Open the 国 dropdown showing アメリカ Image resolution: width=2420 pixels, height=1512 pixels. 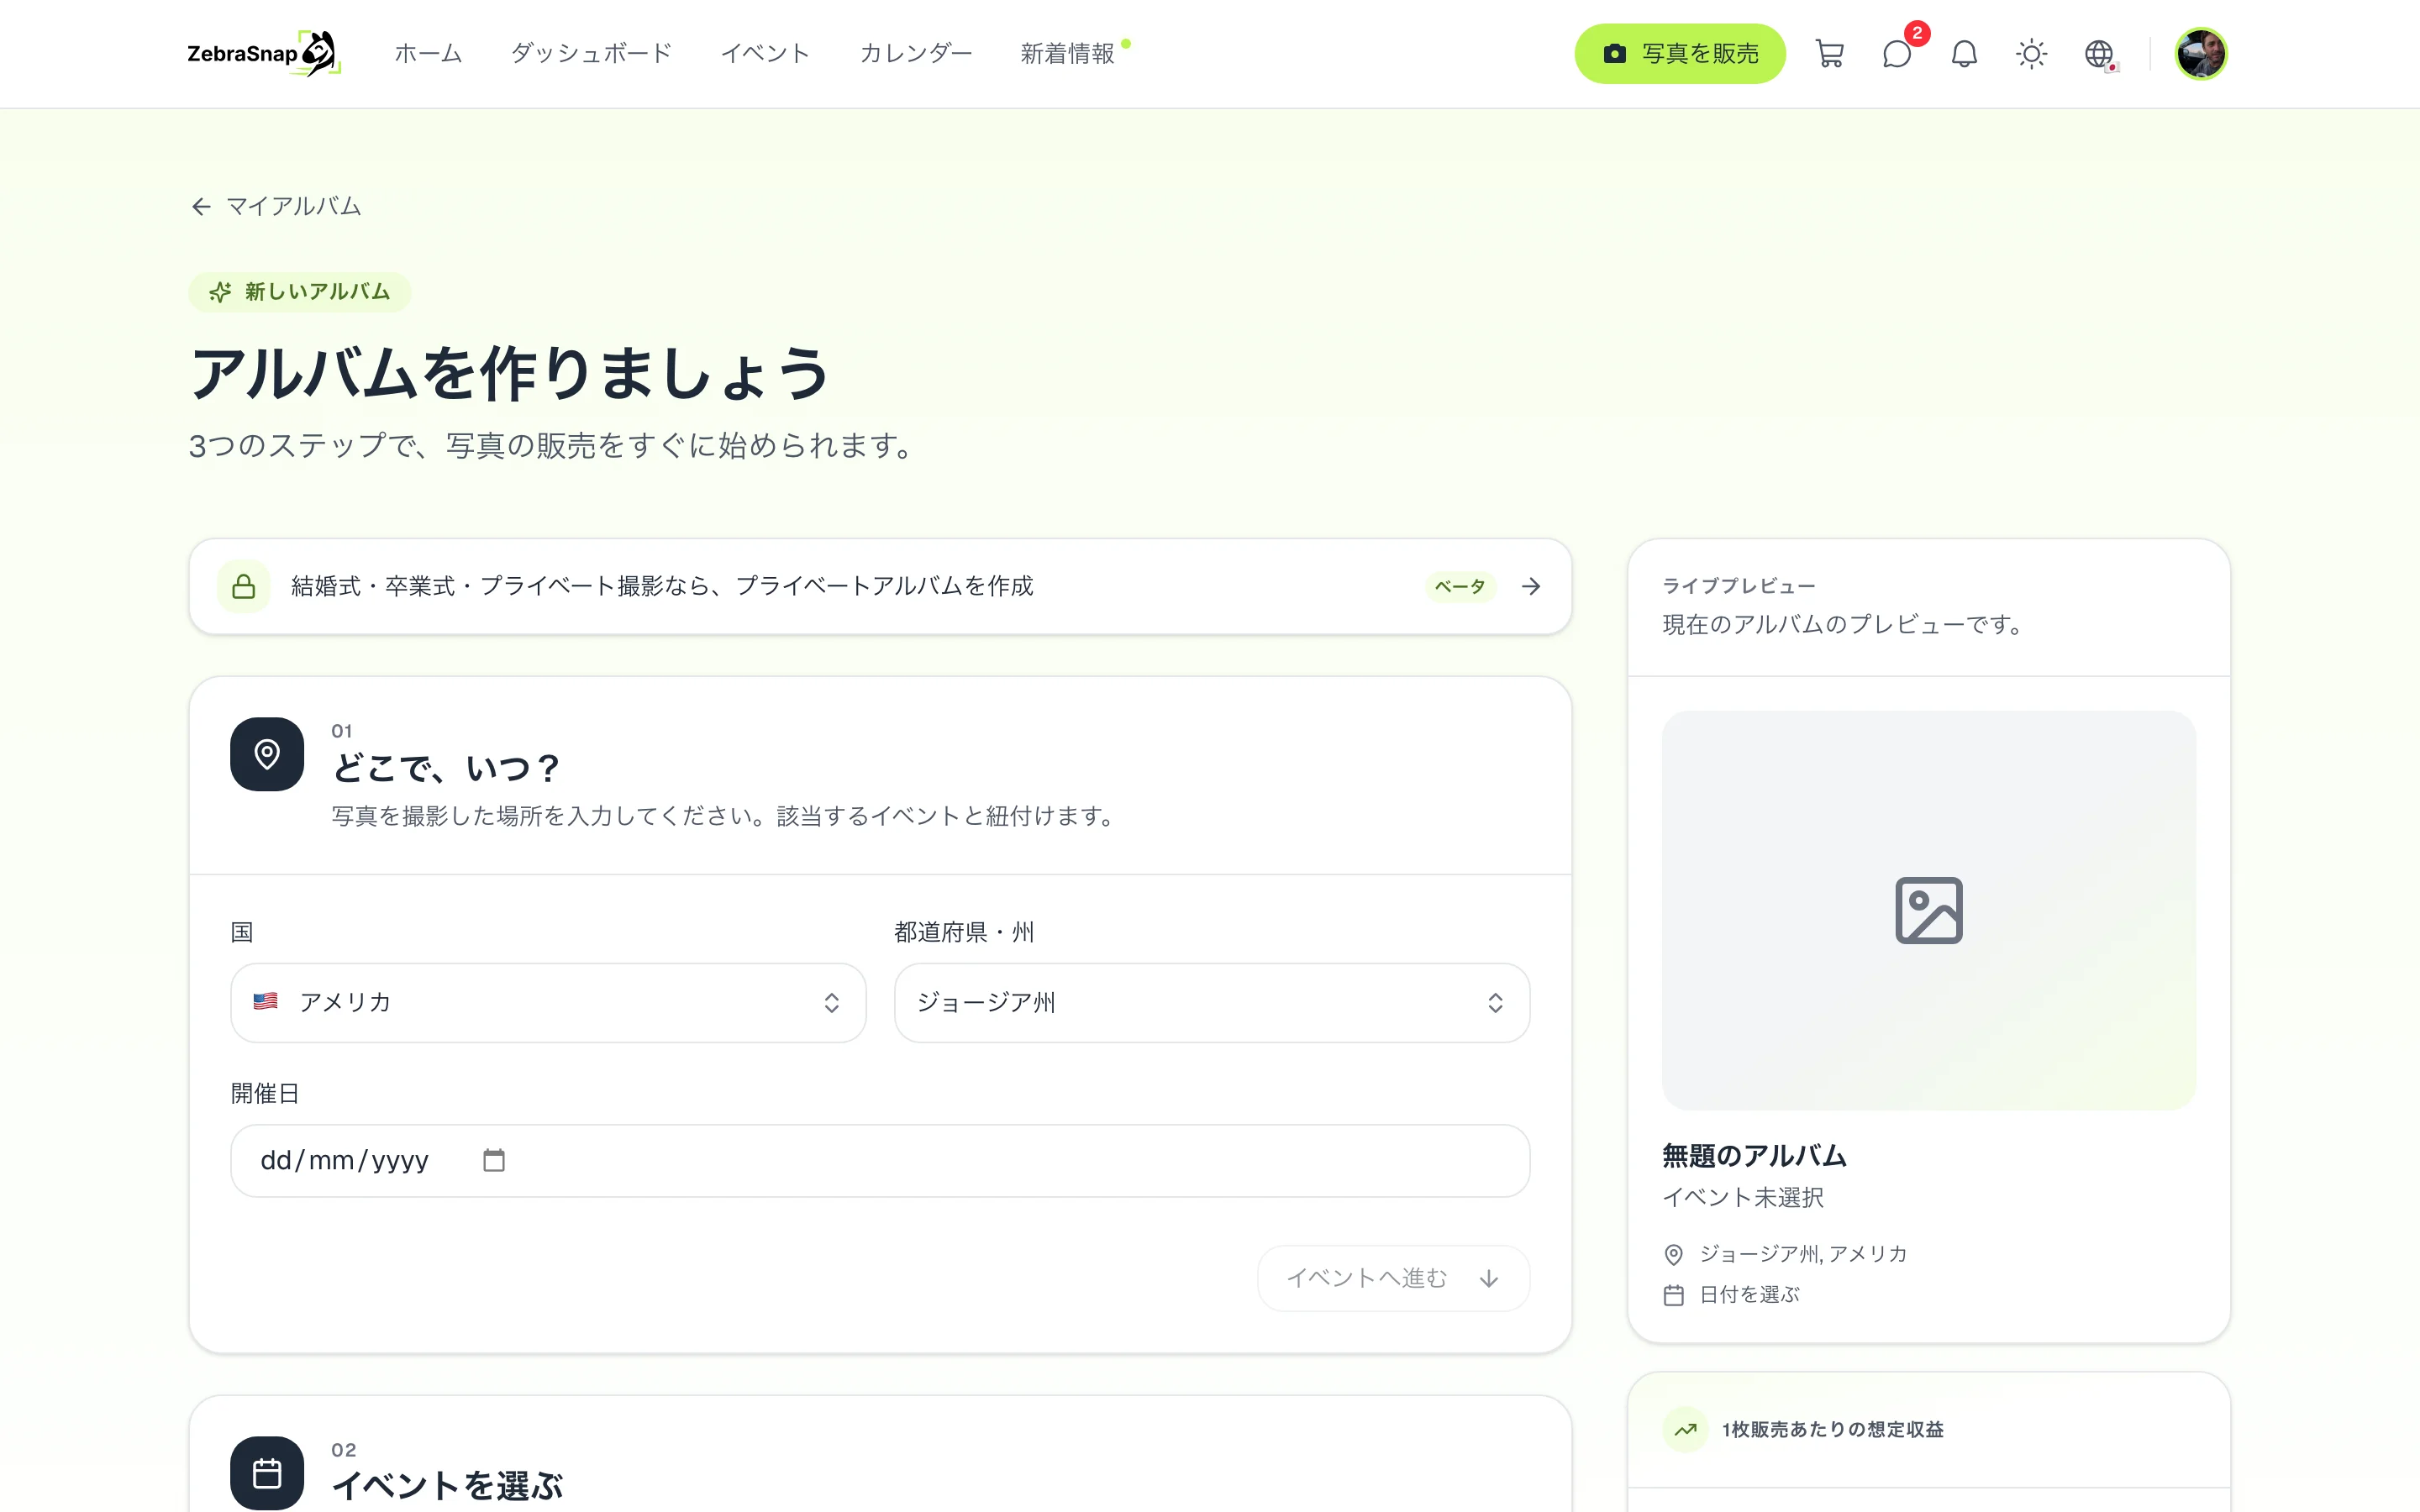[548, 1003]
